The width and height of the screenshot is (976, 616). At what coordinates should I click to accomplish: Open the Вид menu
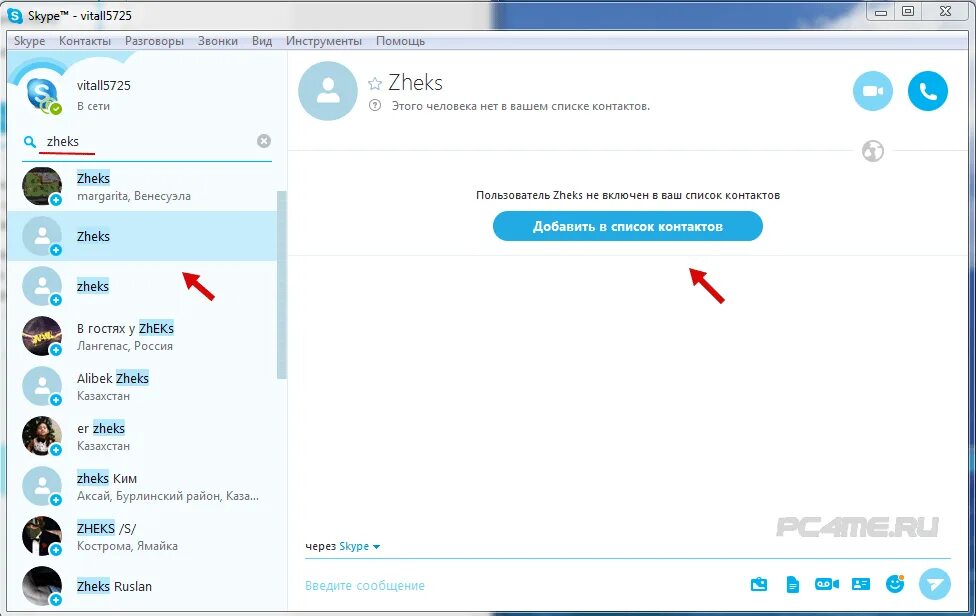coord(262,41)
